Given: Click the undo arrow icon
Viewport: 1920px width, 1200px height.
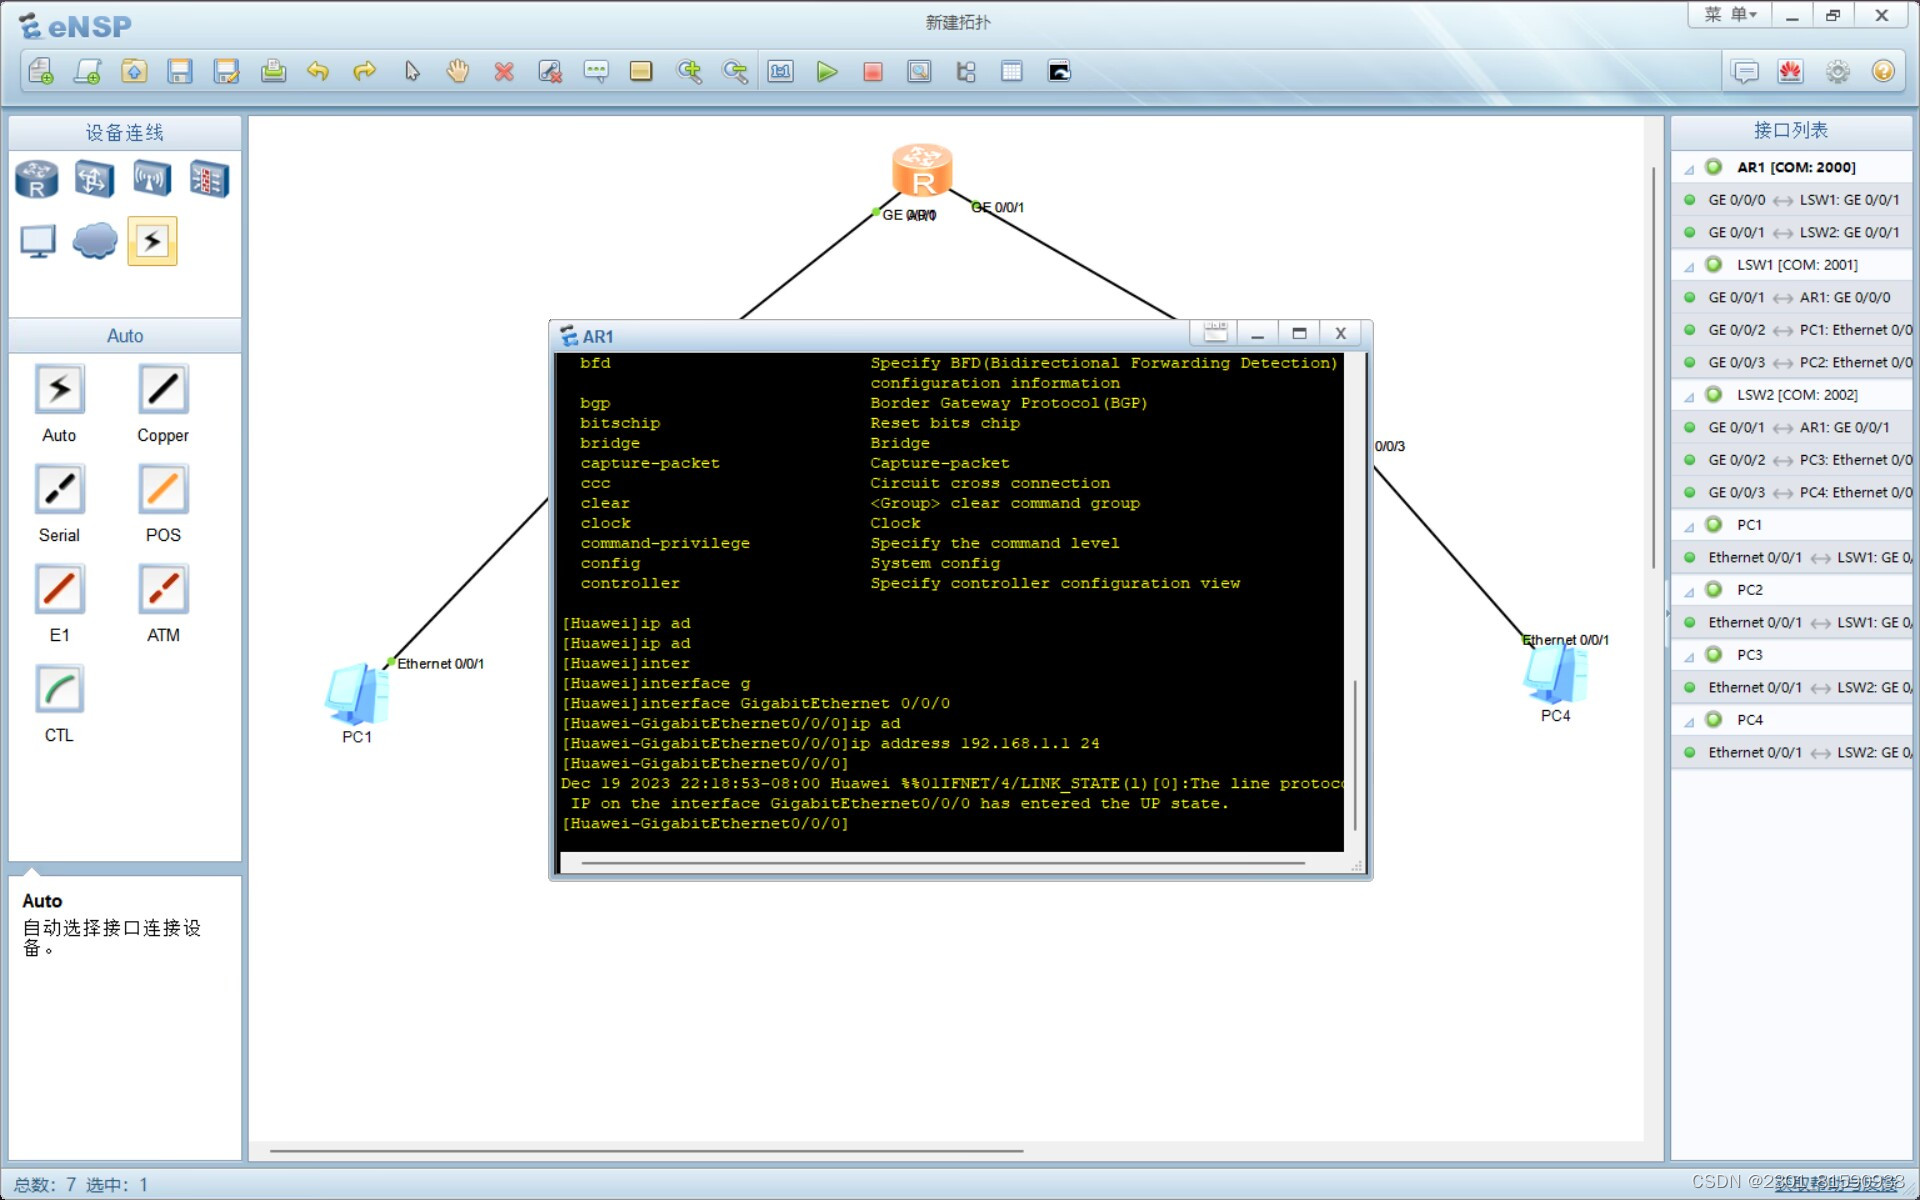Looking at the screenshot, I should [x=318, y=71].
